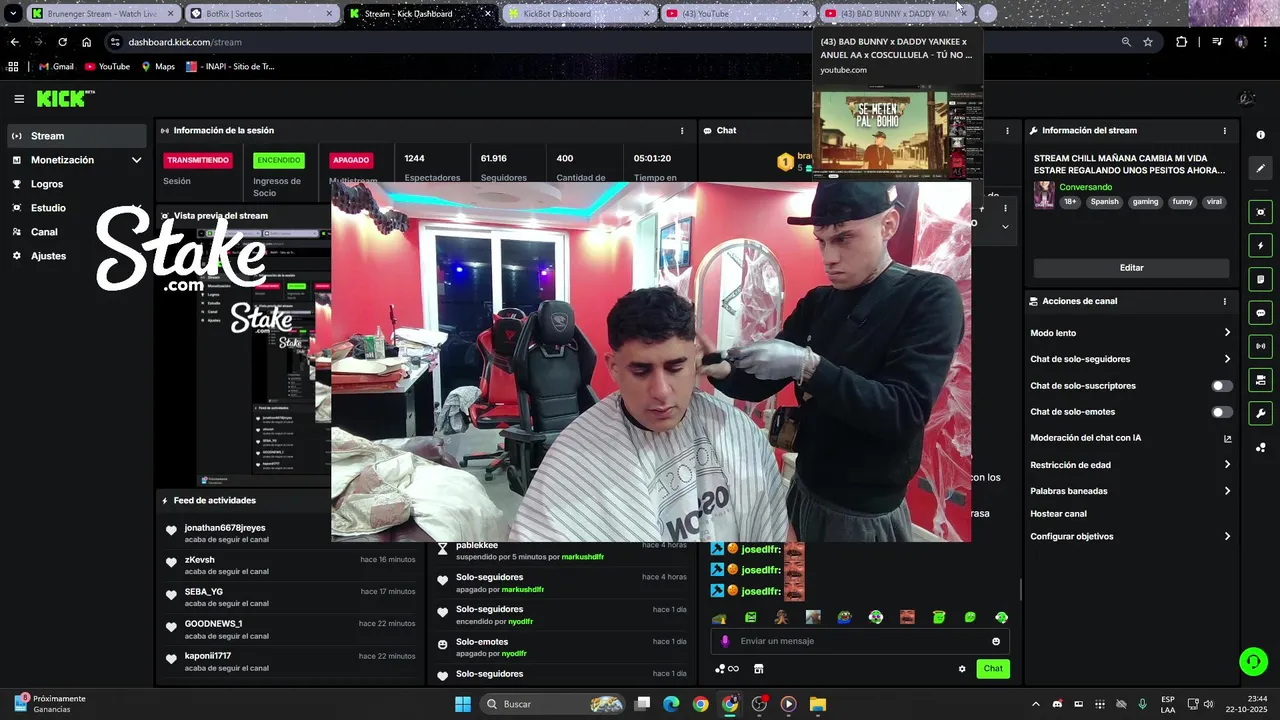Image resolution: width=1280 pixels, height=720 pixels.
Task: Open Maps bookmark
Action: point(158,67)
